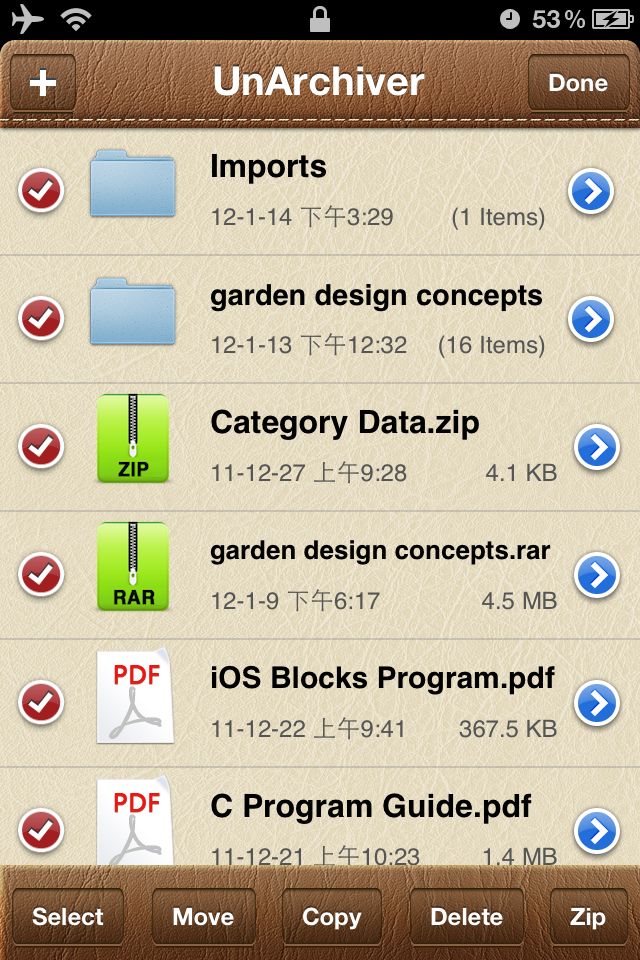Tap the Done button
This screenshot has width=640, height=960.
pyautogui.click(x=578, y=83)
